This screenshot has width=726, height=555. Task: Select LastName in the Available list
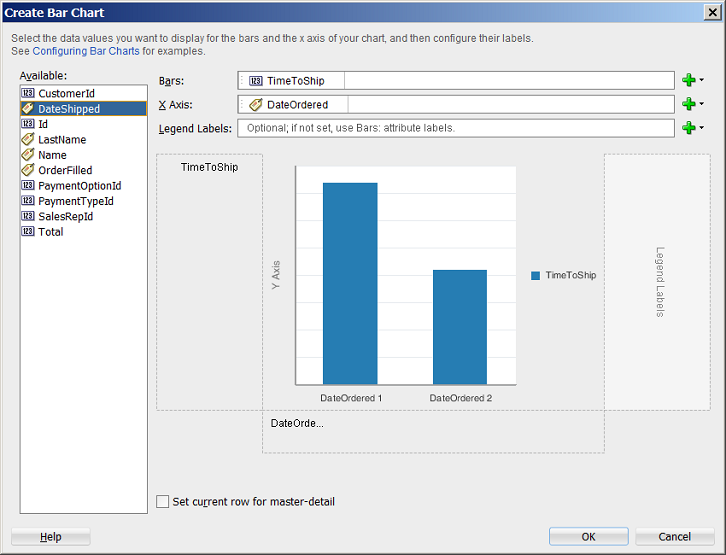coord(83,139)
